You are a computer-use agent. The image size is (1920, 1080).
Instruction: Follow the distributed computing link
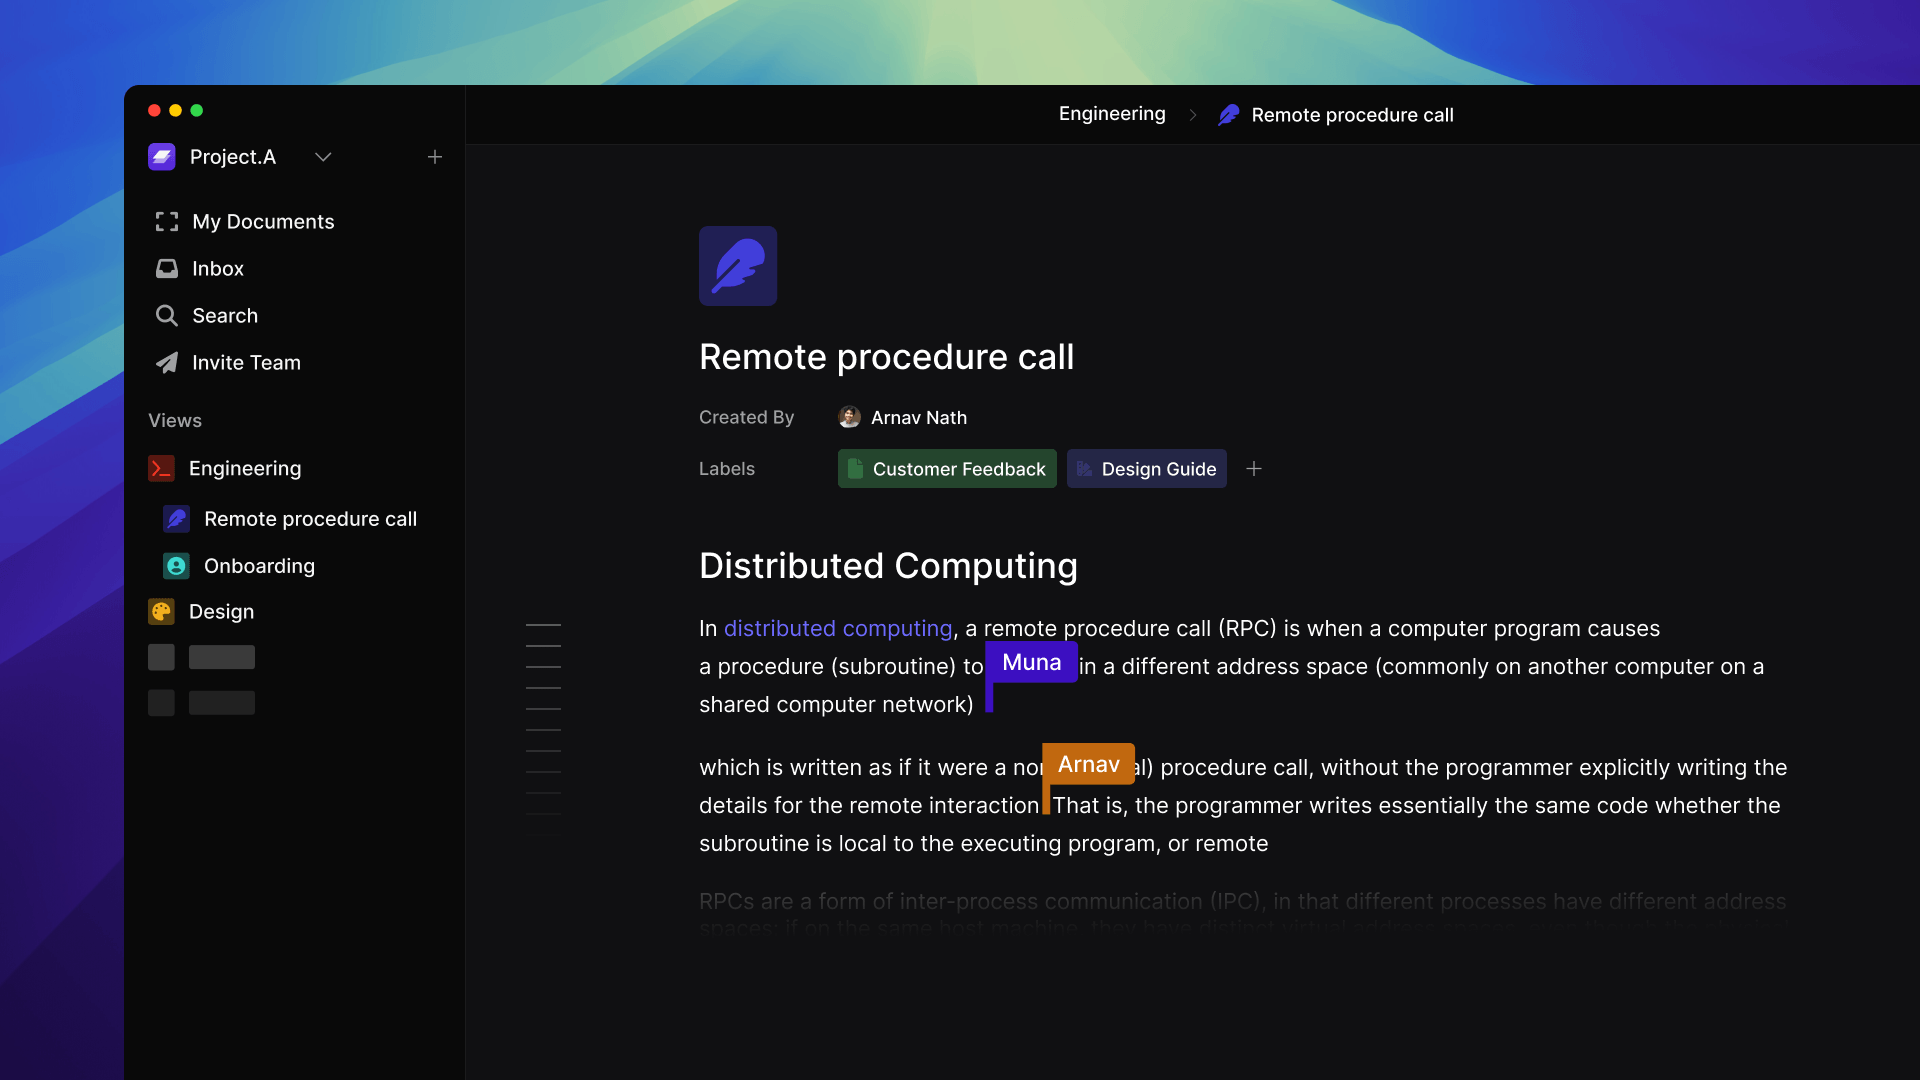838,629
